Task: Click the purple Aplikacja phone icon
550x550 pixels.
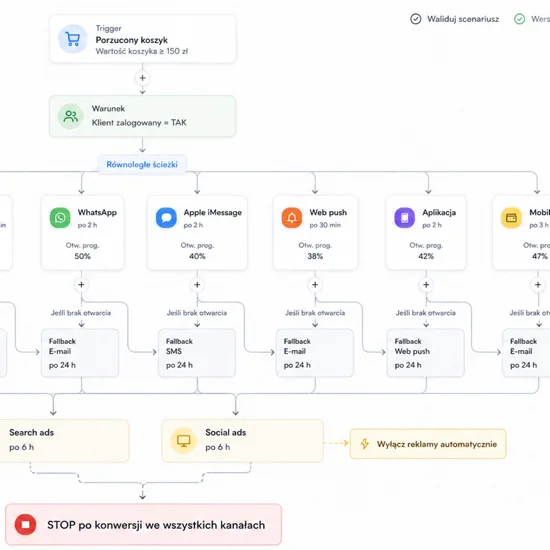Action: [x=404, y=218]
